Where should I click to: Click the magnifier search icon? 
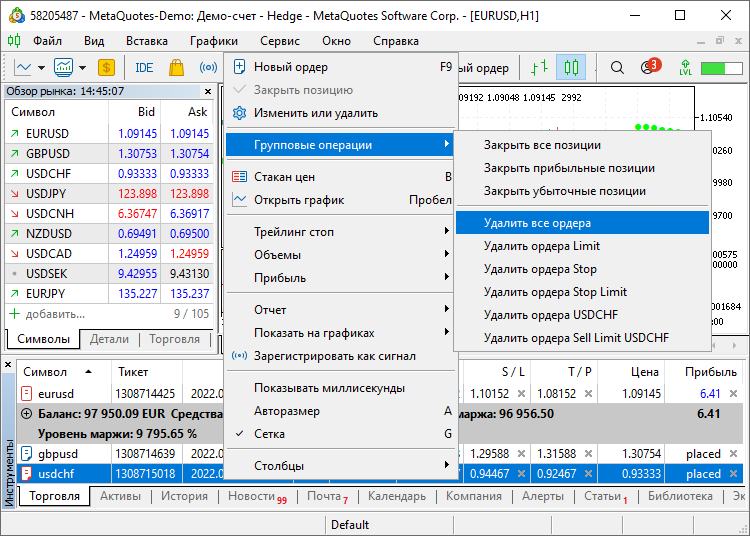point(617,68)
